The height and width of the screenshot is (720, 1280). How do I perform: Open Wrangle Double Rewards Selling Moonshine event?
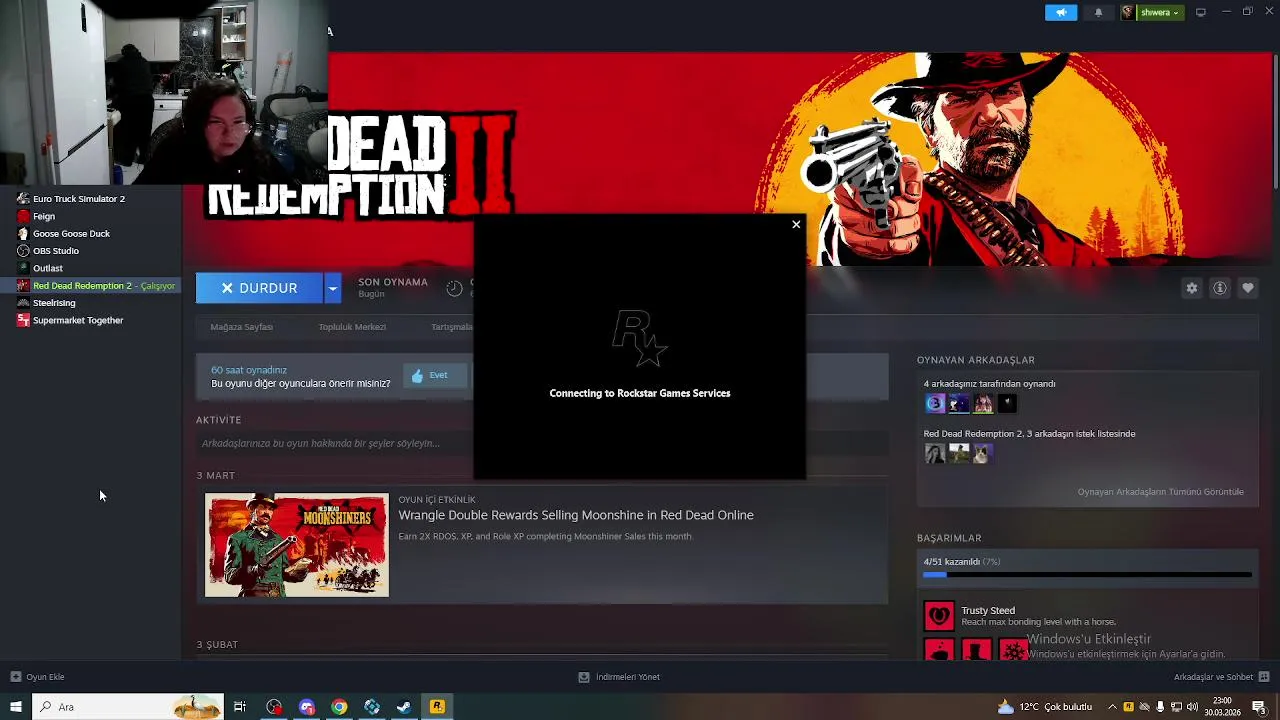tap(576, 515)
